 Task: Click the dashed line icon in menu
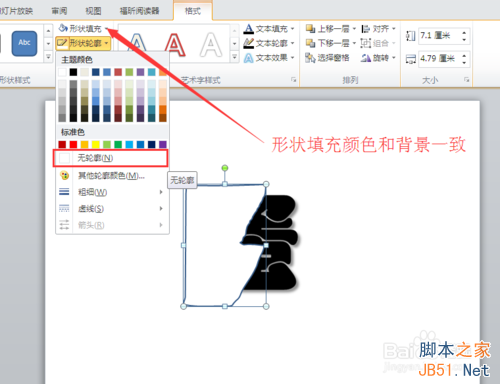pos(64,208)
